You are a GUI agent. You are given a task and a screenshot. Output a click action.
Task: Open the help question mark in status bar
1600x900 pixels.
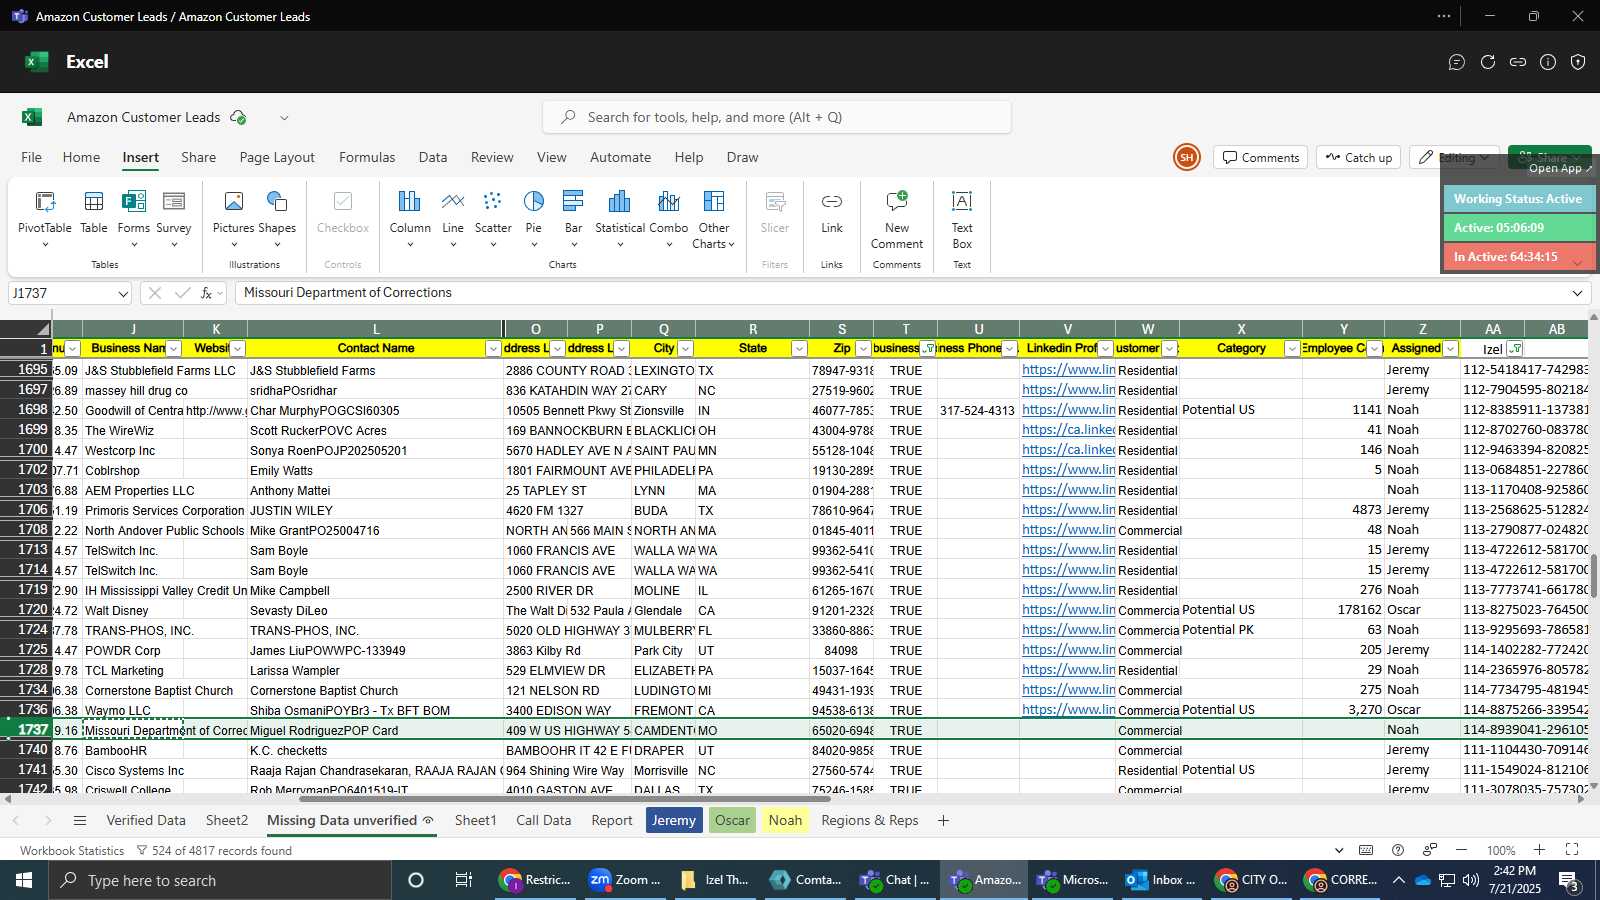click(1398, 850)
